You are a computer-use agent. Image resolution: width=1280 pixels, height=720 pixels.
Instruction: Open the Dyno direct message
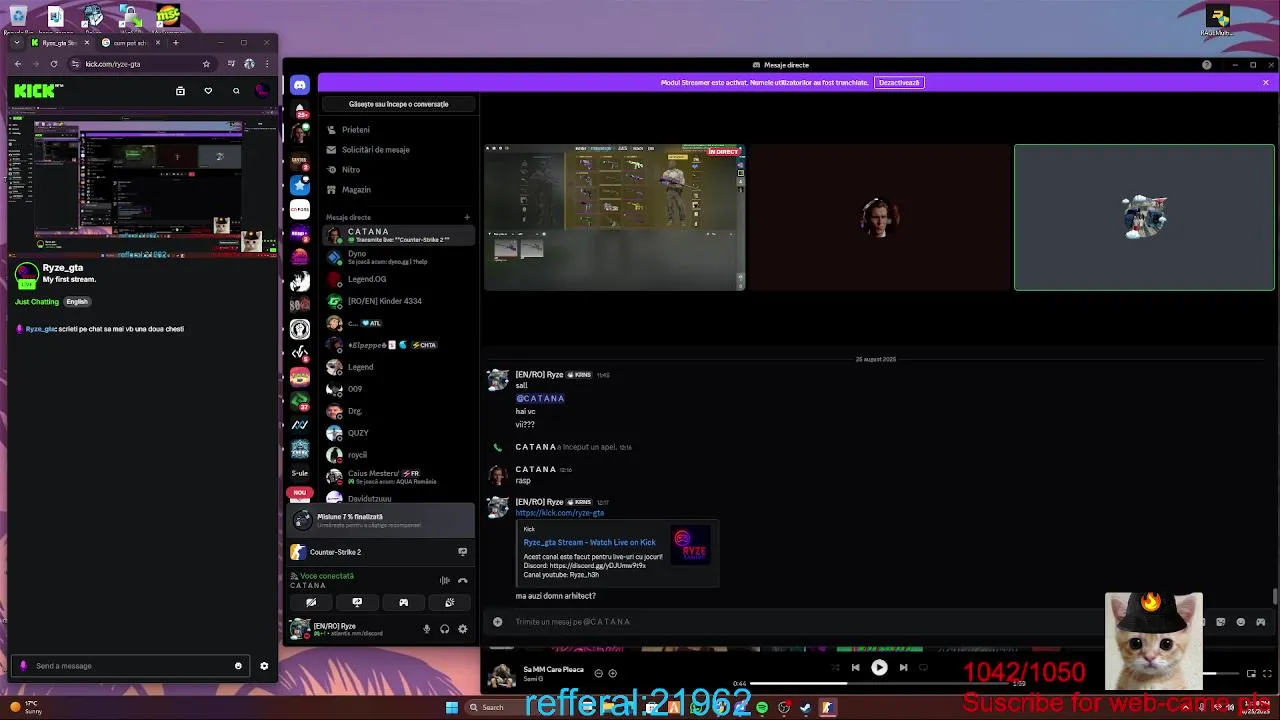coord(397,257)
